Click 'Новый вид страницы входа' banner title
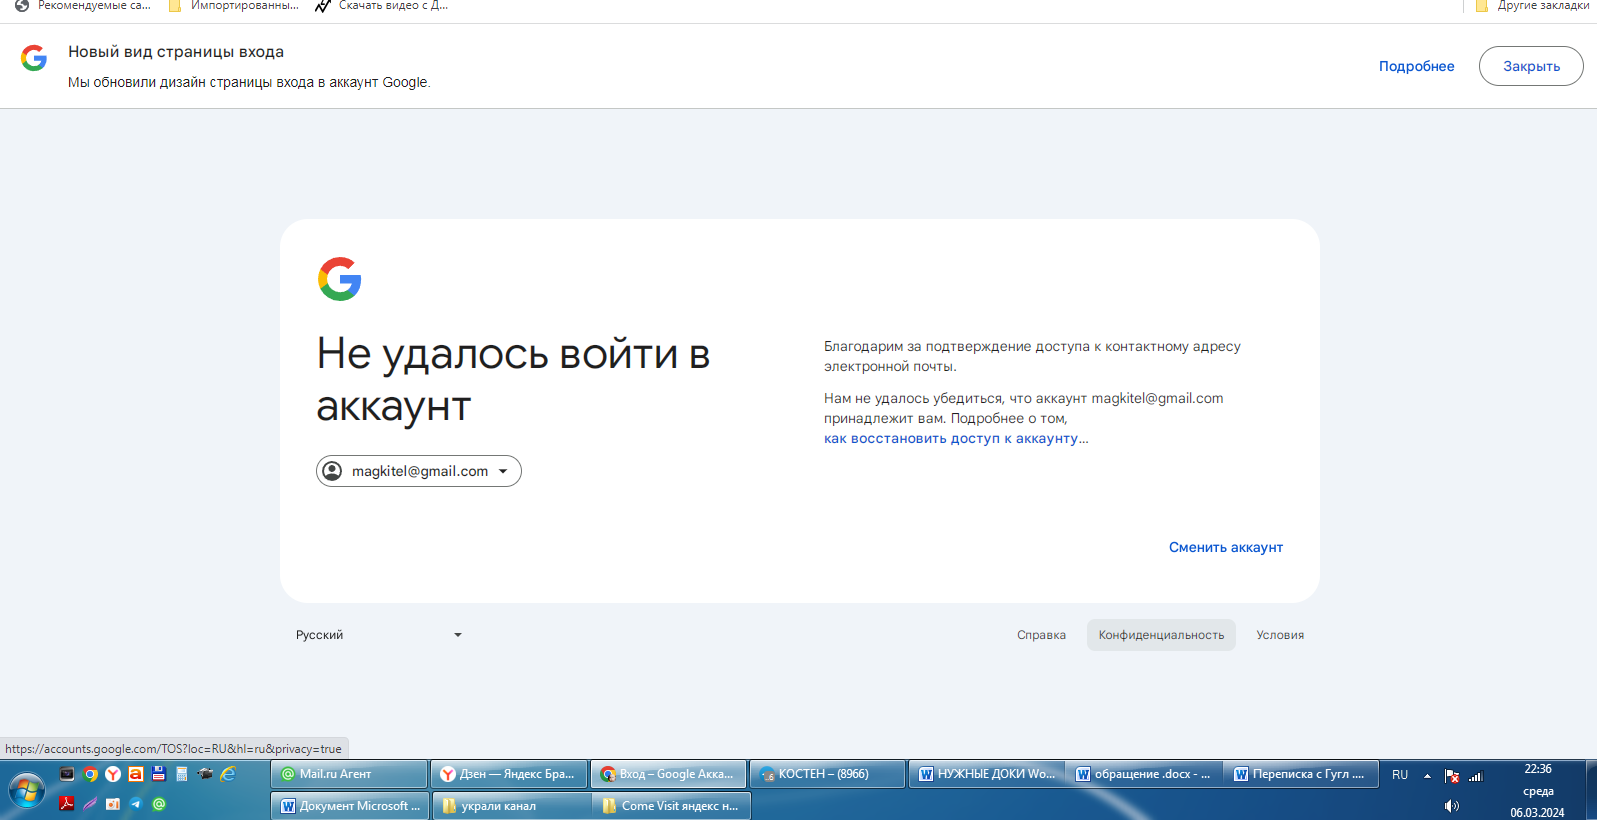The width and height of the screenshot is (1597, 820). click(176, 52)
